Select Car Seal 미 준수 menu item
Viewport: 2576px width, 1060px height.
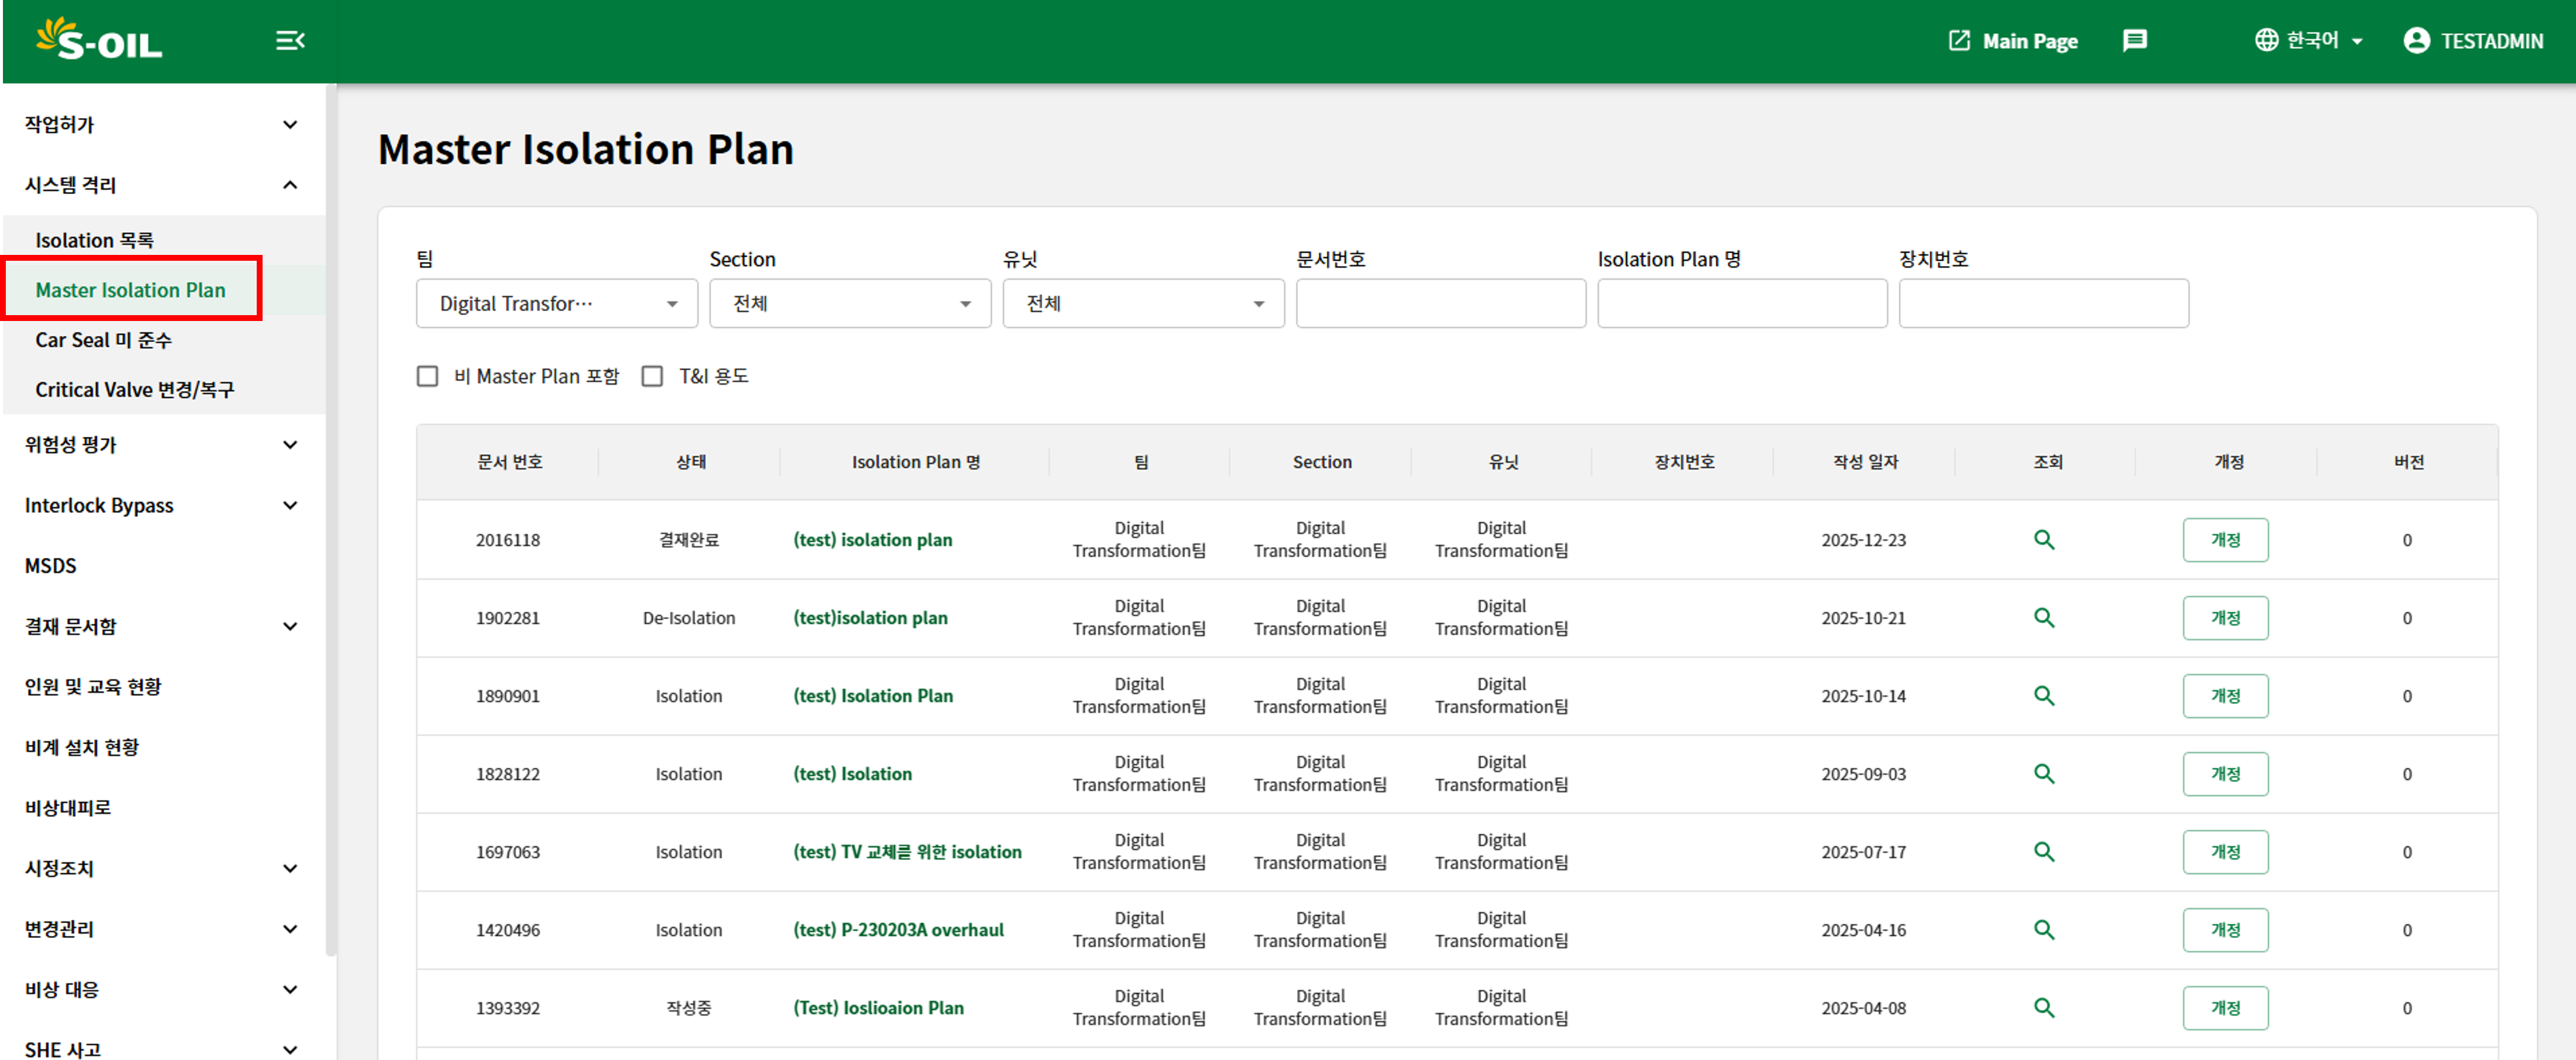[x=104, y=341]
